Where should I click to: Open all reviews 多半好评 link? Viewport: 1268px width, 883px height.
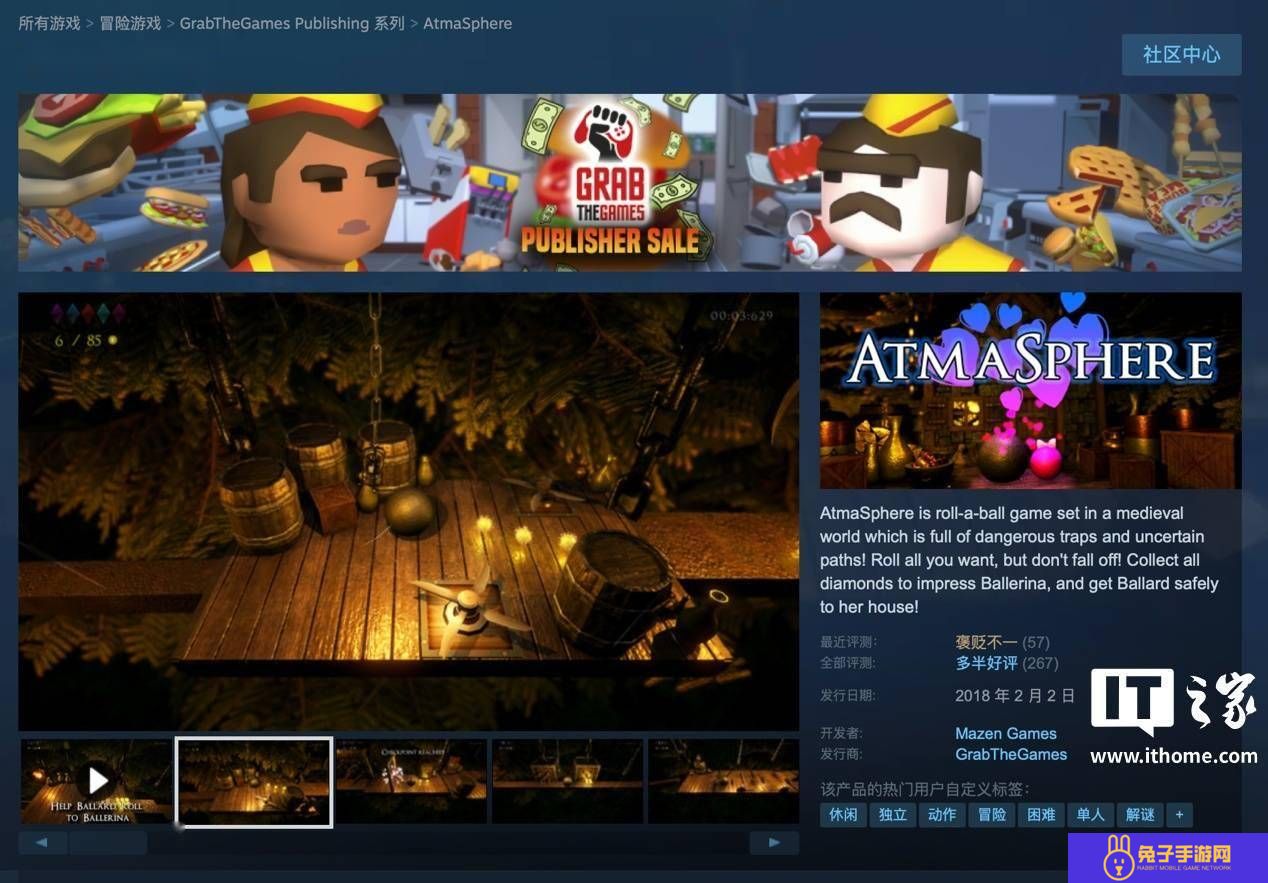point(986,663)
